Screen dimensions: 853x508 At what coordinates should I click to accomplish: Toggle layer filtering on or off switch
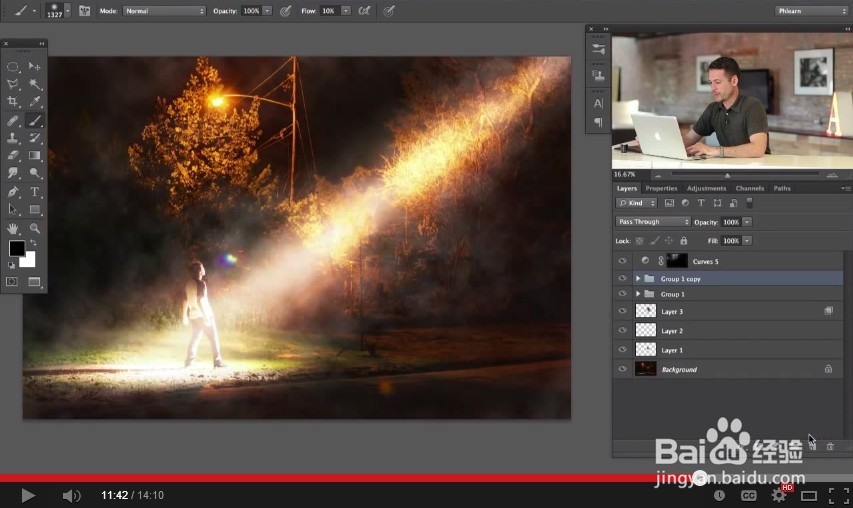[749, 203]
